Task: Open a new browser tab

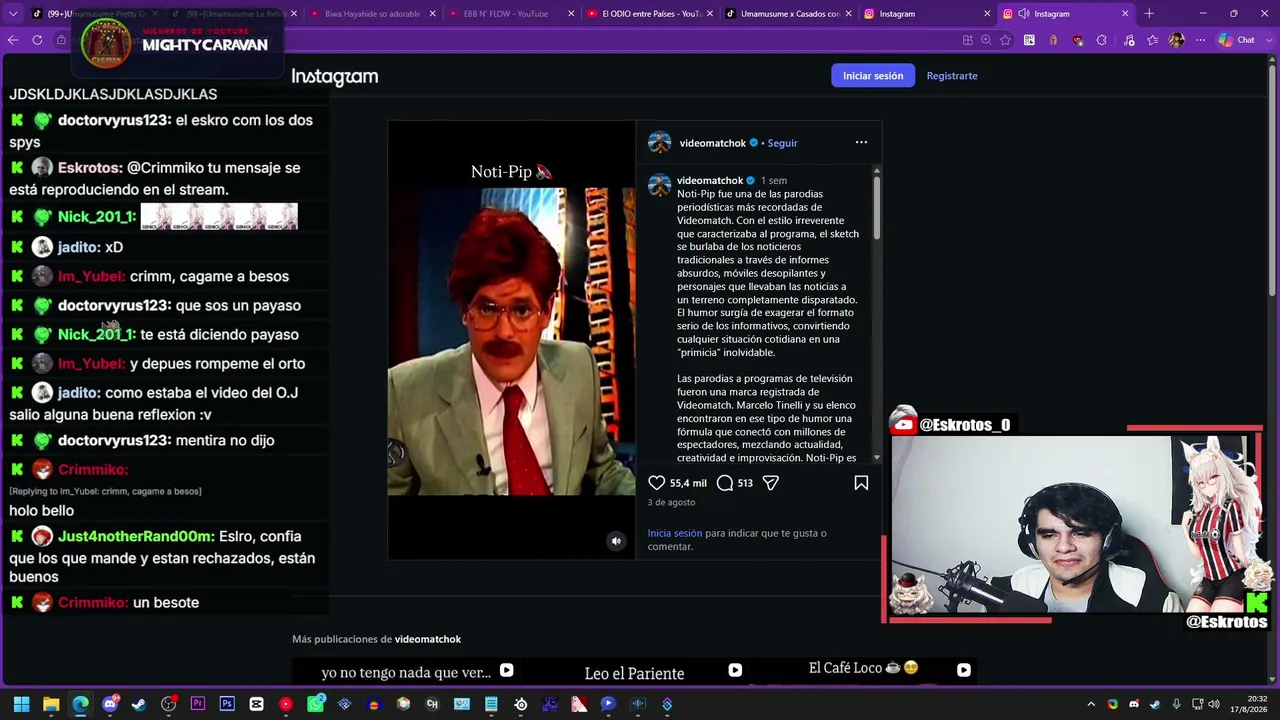Action: (x=1149, y=14)
